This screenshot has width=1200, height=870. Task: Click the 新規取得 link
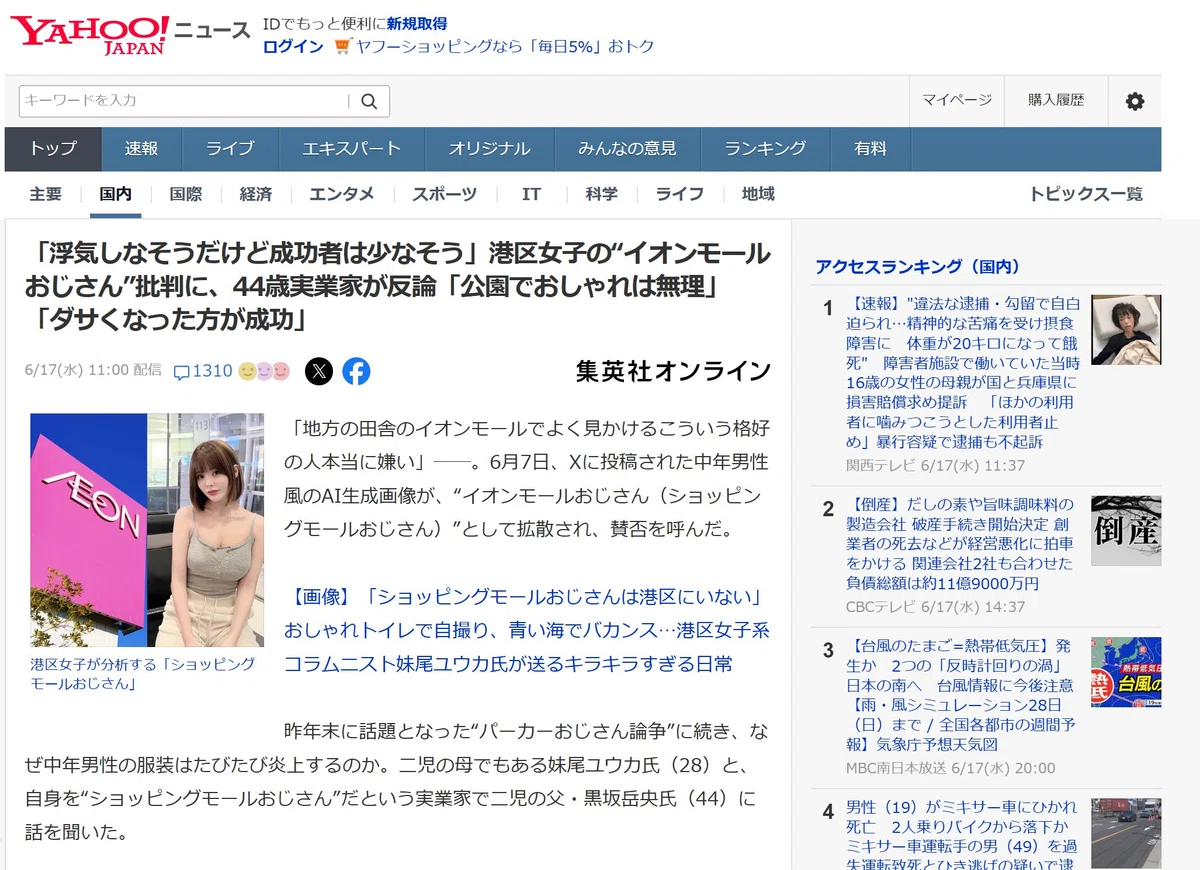[x=417, y=23]
